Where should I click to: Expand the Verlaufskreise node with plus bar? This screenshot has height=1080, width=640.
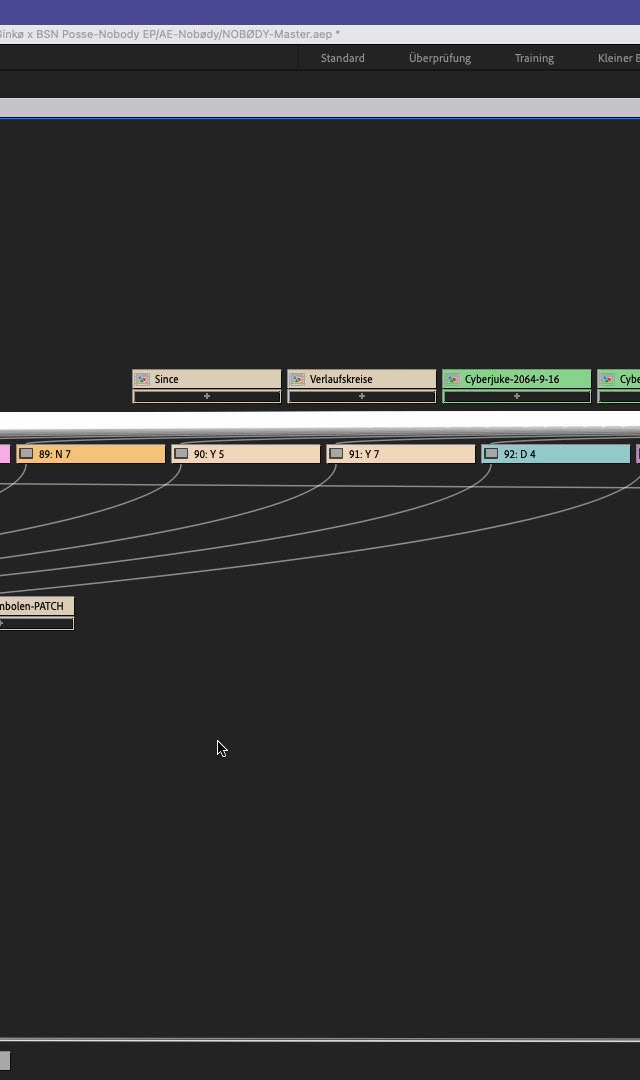tap(362, 396)
